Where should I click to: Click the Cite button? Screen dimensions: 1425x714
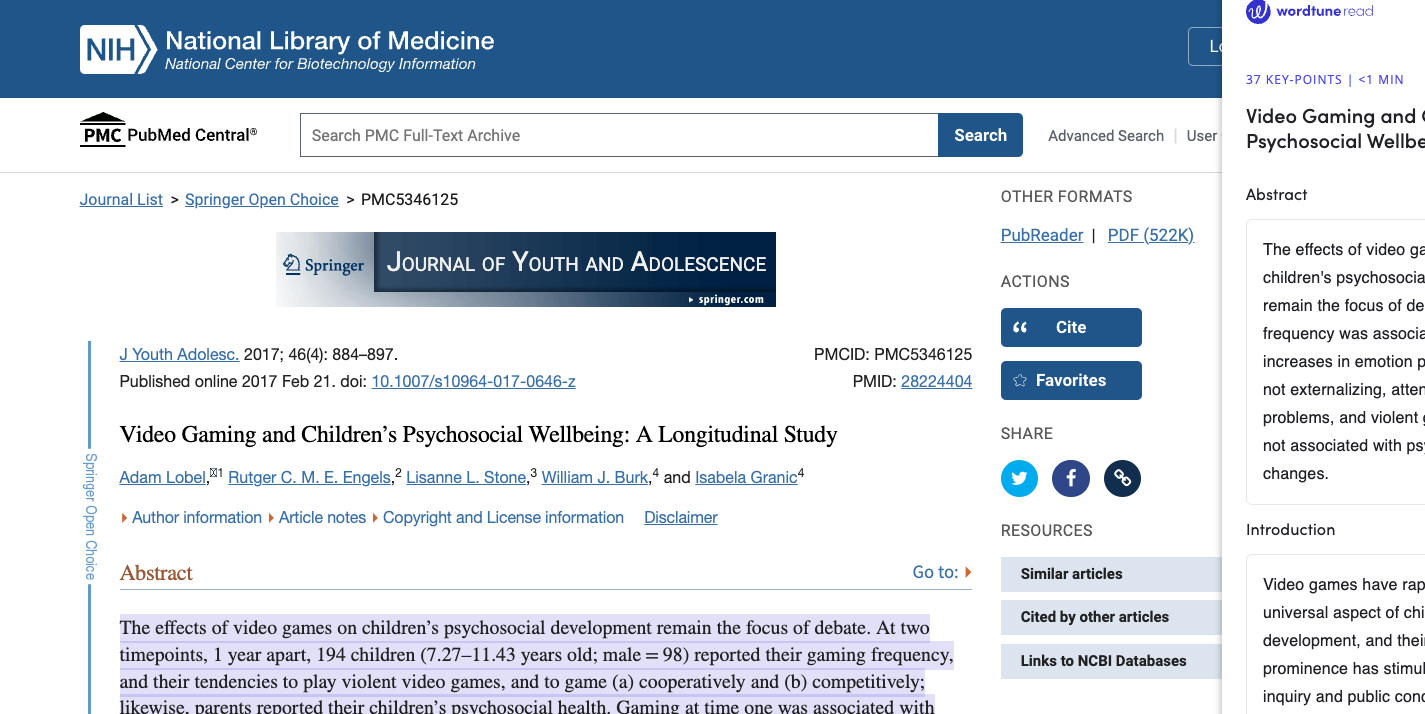(1071, 327)
